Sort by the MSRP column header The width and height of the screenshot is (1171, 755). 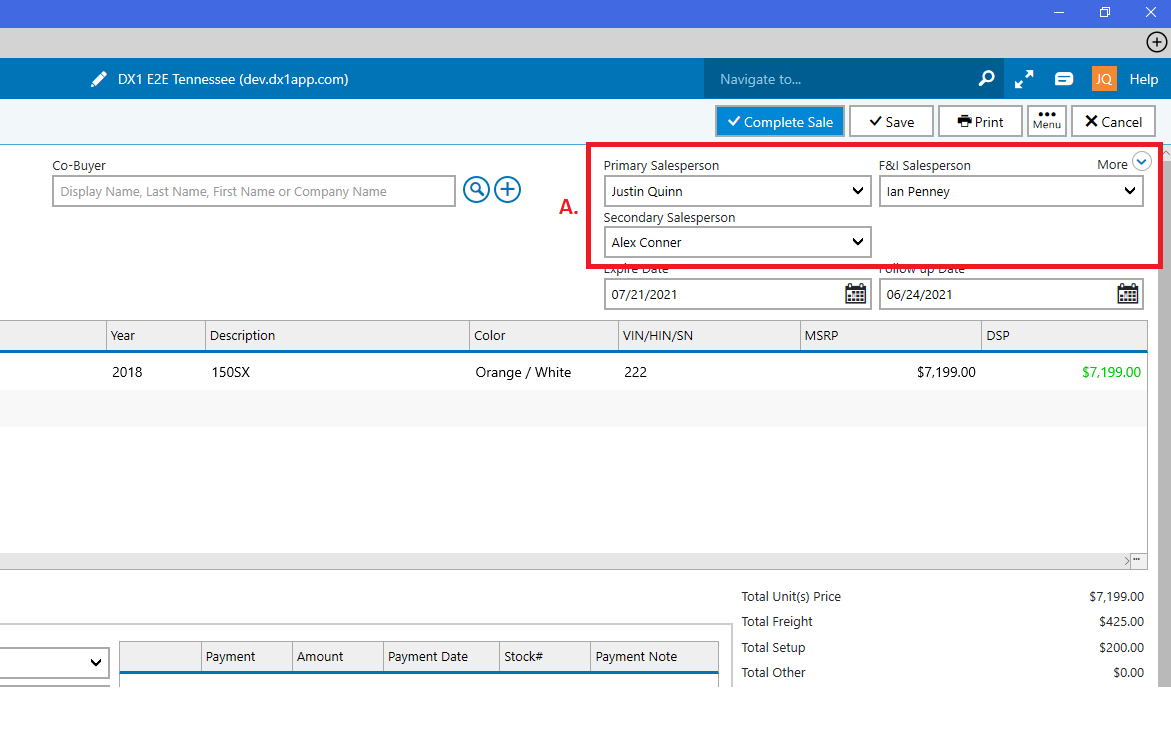[x=890, y=335]
